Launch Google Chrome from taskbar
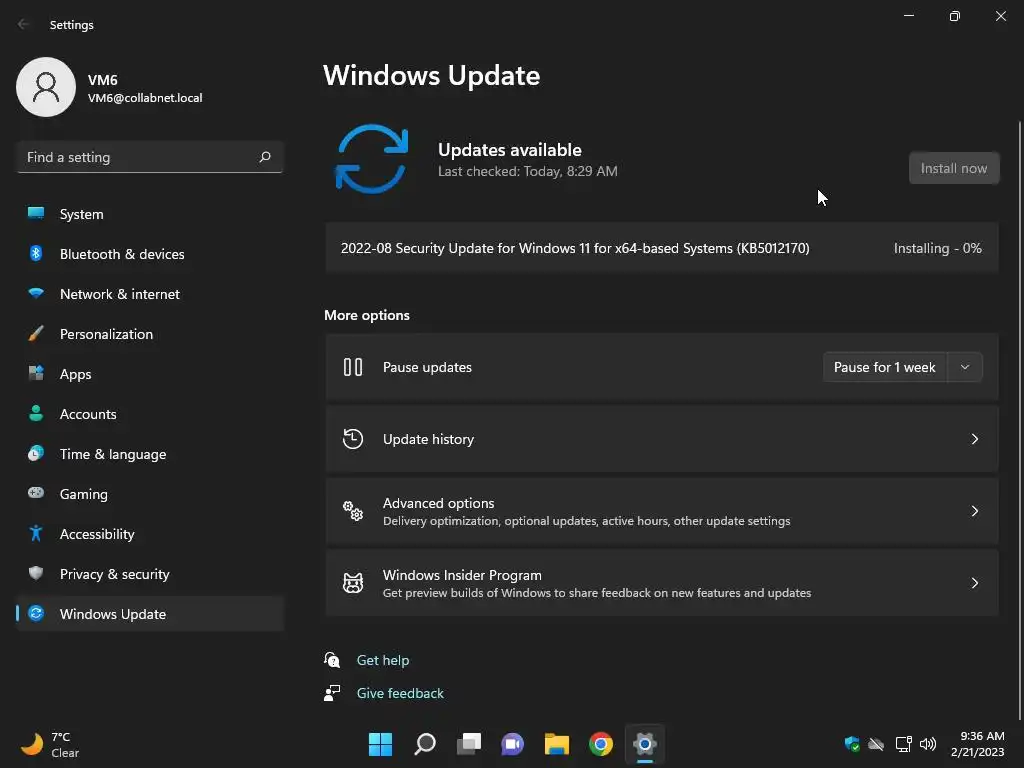The height and width of the screenshot is (768, 1024). pos(601,744)
